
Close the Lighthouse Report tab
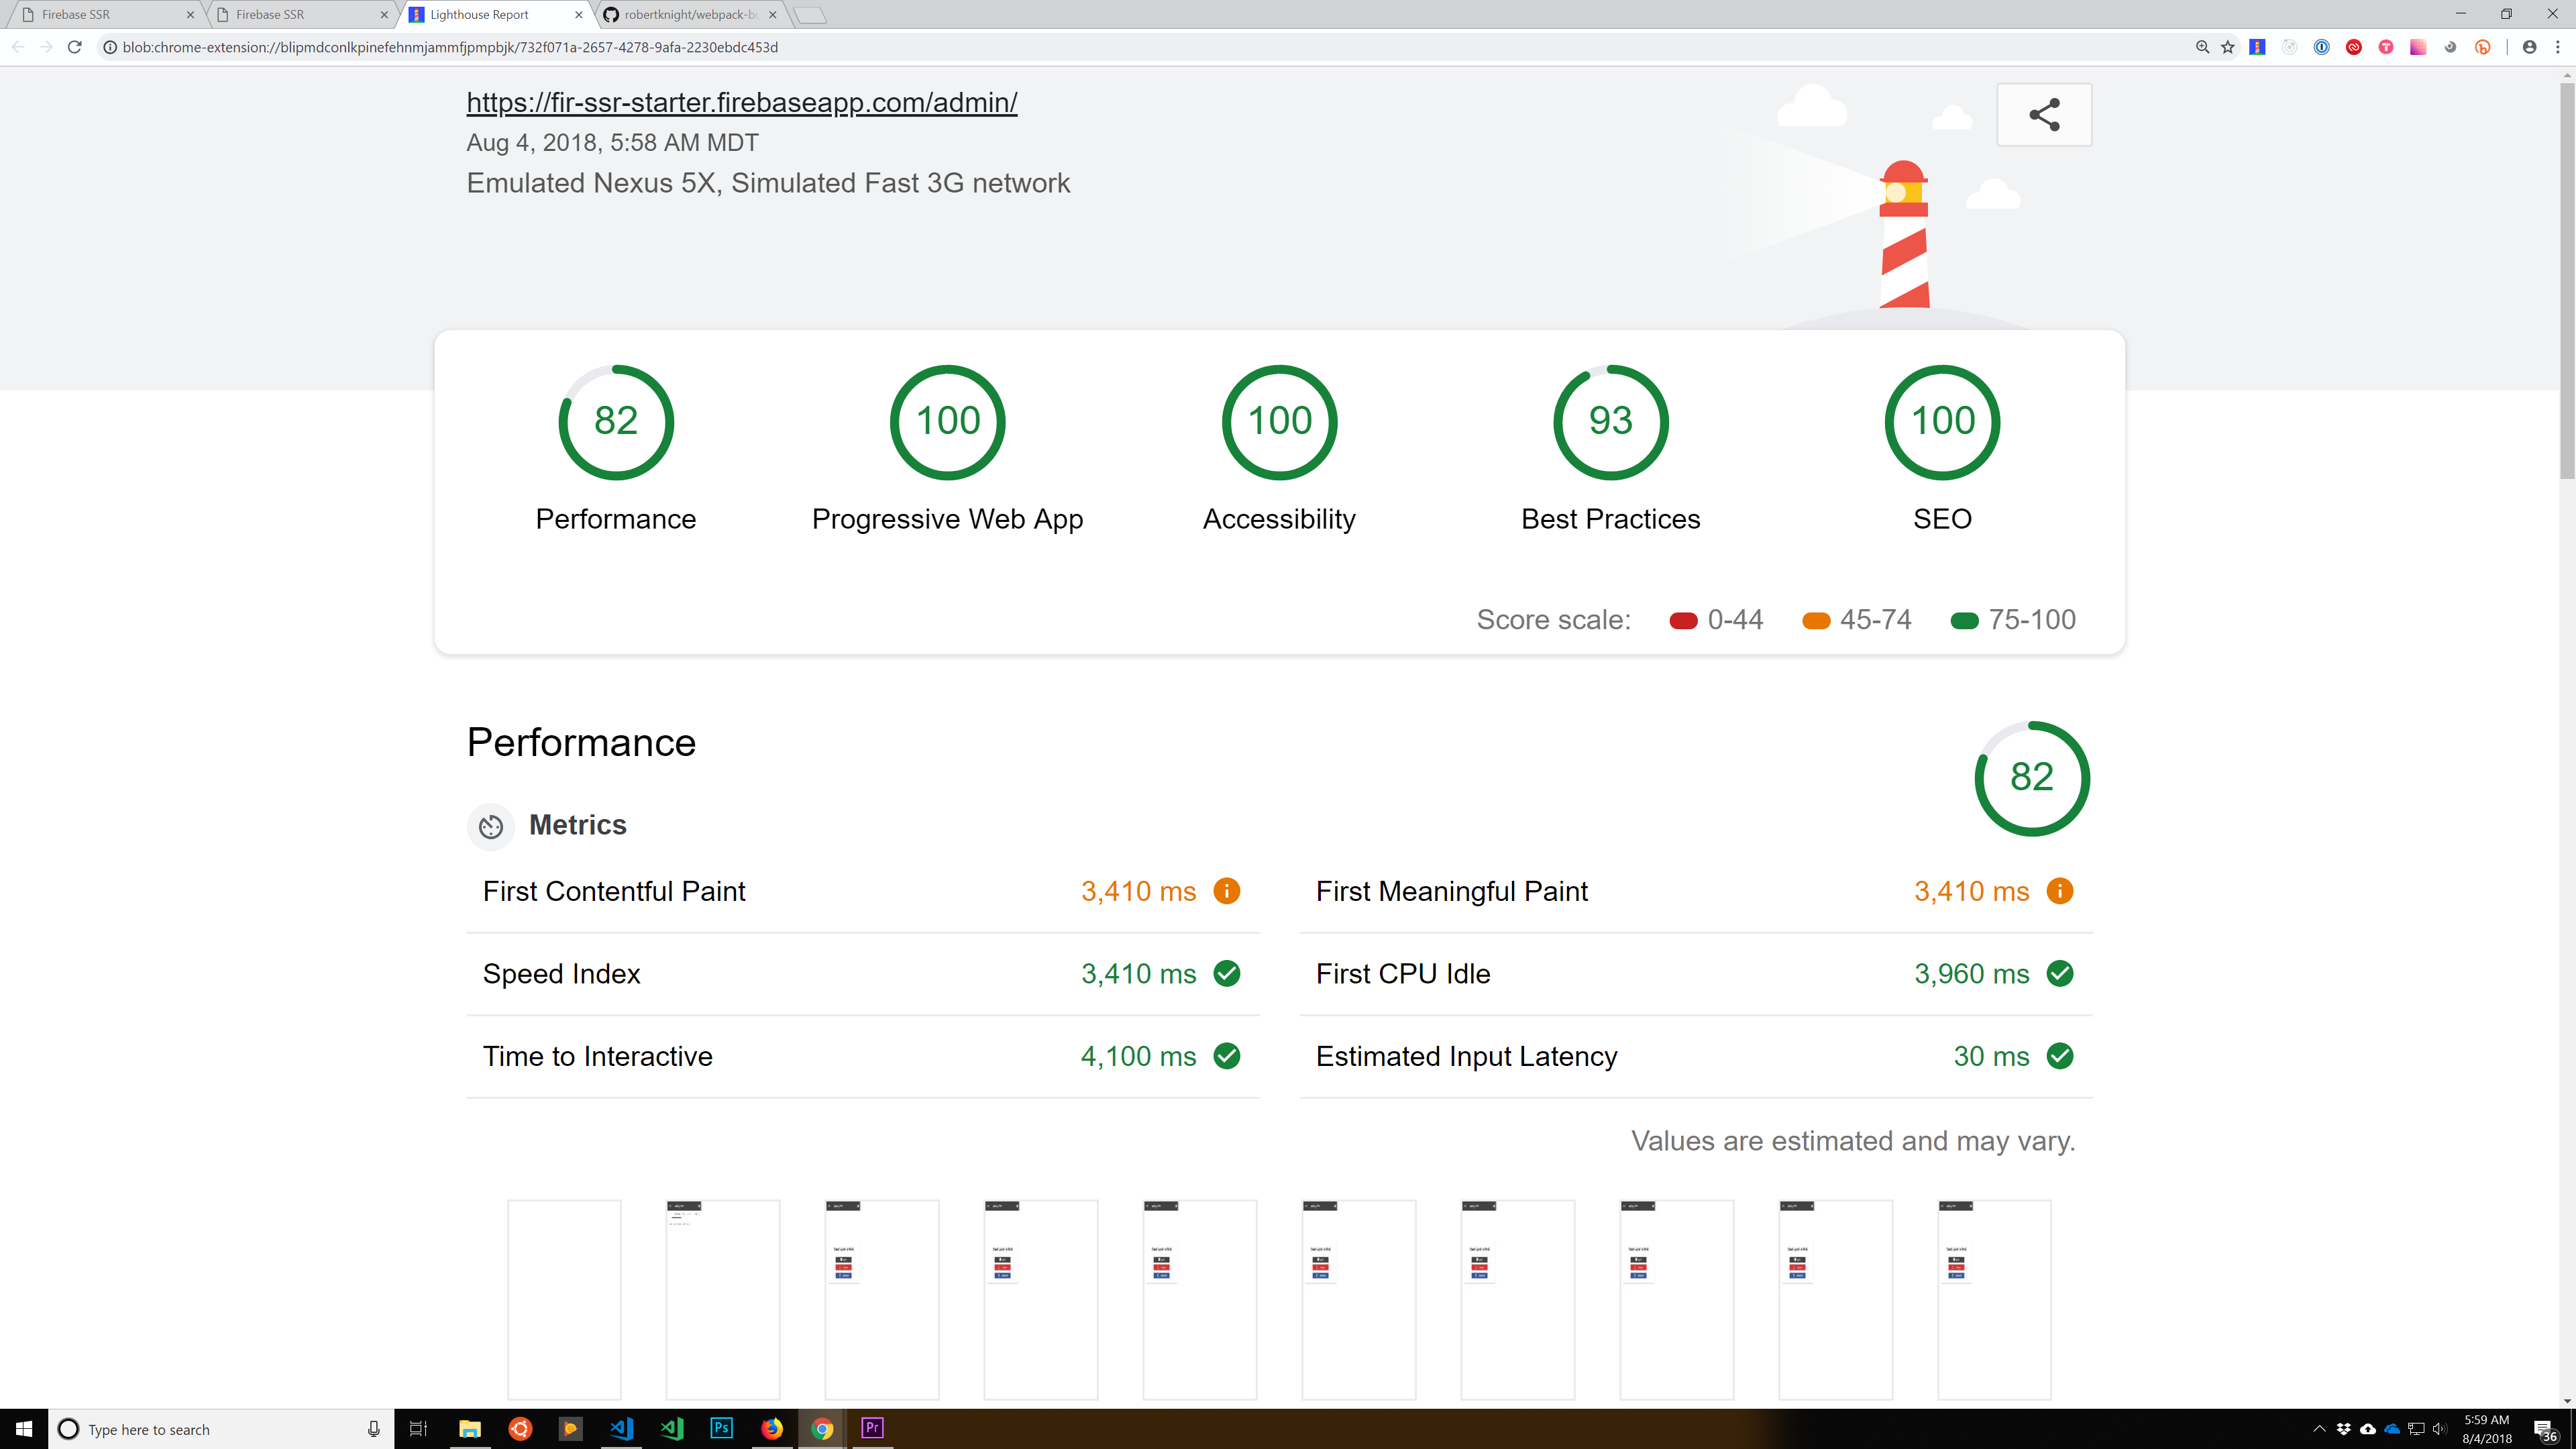[578, 14]
